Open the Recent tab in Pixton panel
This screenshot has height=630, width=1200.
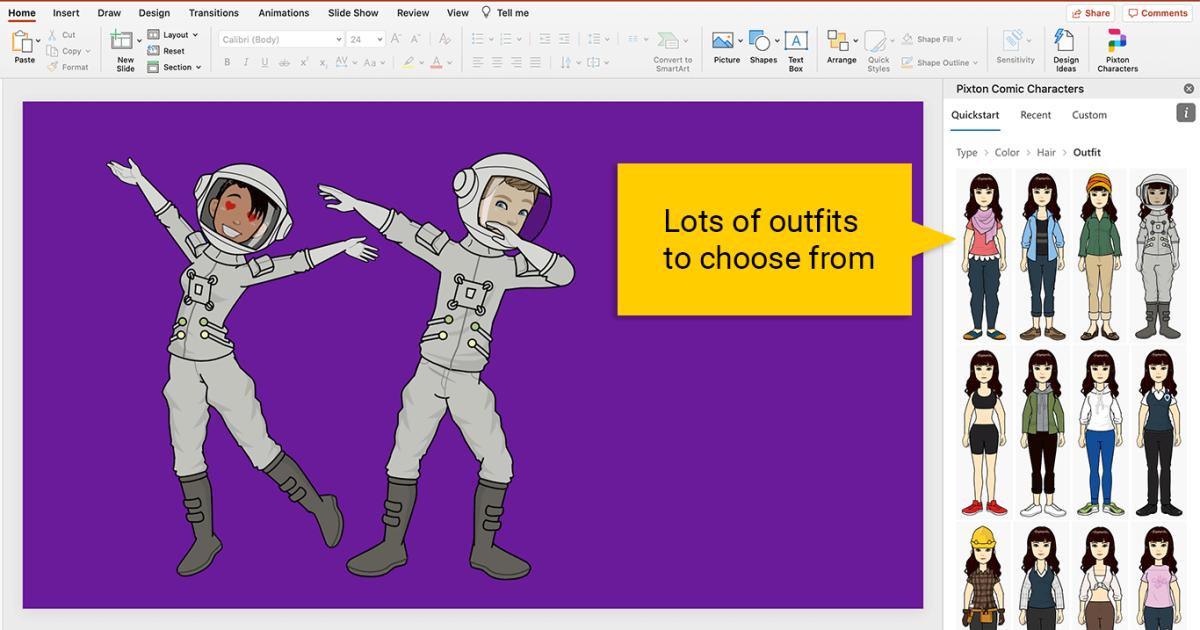tap(1035, 114)
